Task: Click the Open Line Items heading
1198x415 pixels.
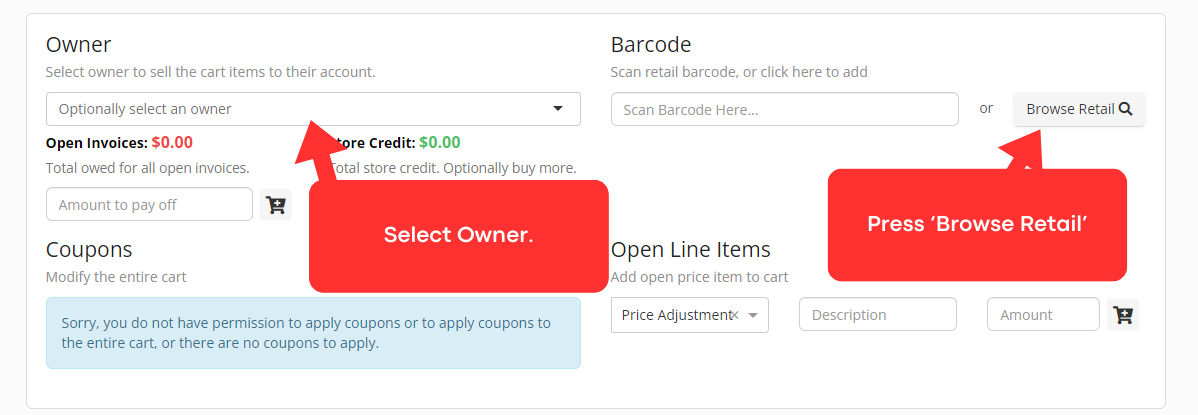Action: [690, 250]
